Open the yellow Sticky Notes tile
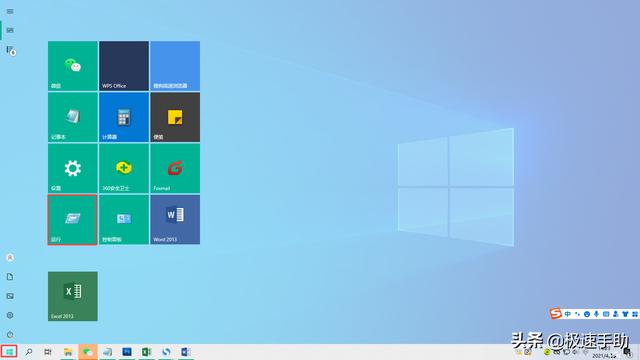 (175, 117)
